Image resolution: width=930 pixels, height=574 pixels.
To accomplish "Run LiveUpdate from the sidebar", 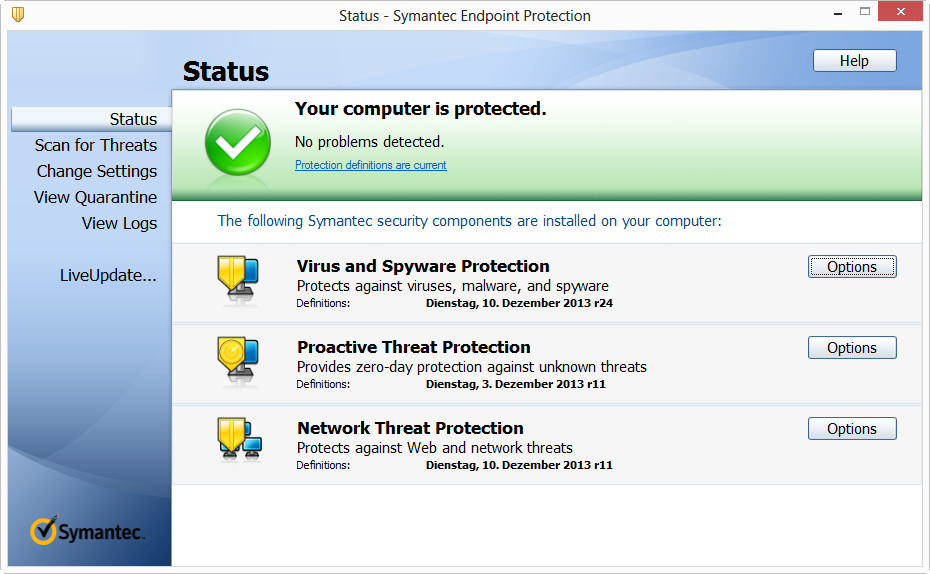I will point(108,275).
